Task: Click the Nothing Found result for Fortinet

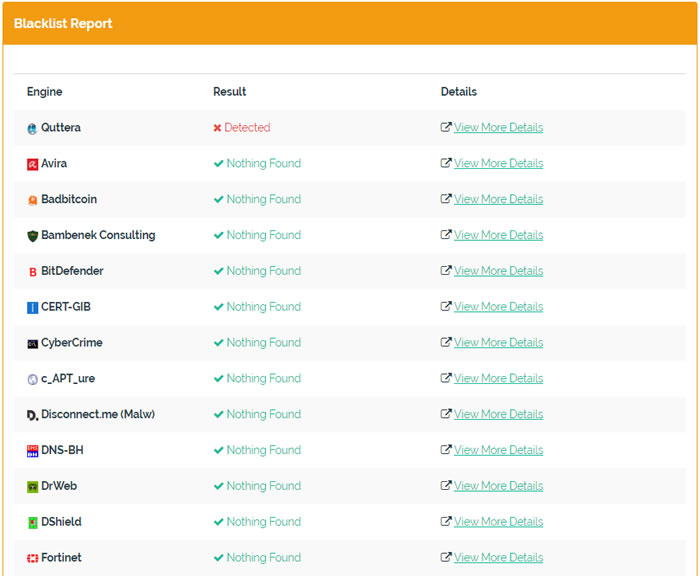Action: (x=257, y=557)
